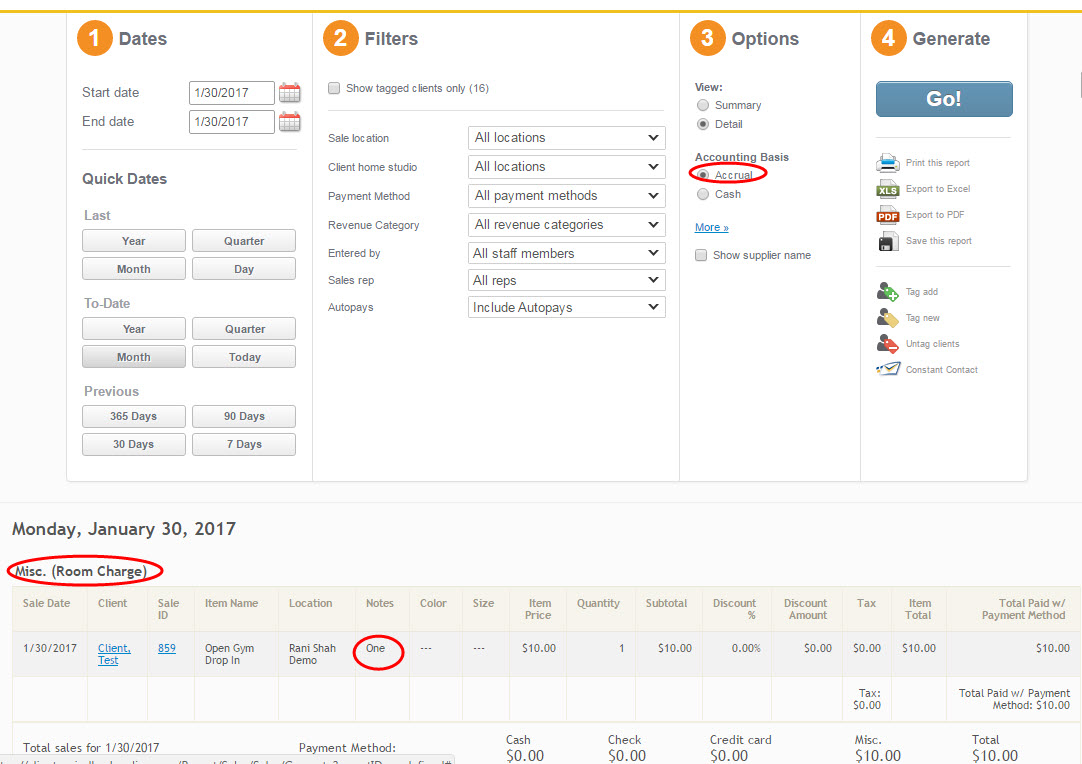Click into the Start date field

click(x=231, y=93)
